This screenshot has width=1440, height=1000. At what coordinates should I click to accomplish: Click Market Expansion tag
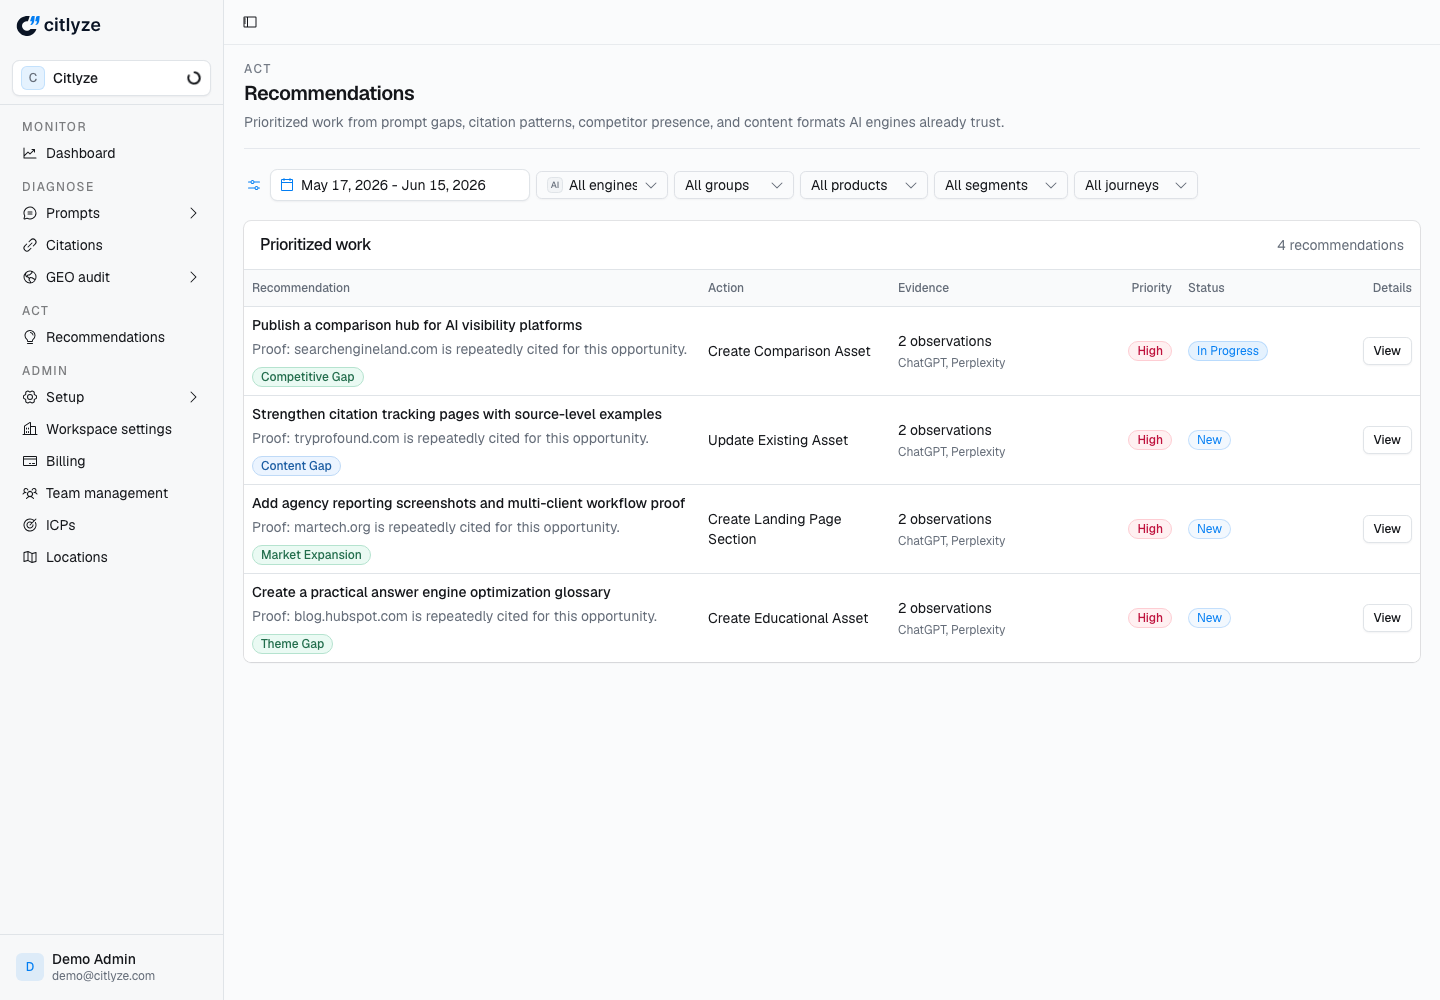click(x=311, y=555)
